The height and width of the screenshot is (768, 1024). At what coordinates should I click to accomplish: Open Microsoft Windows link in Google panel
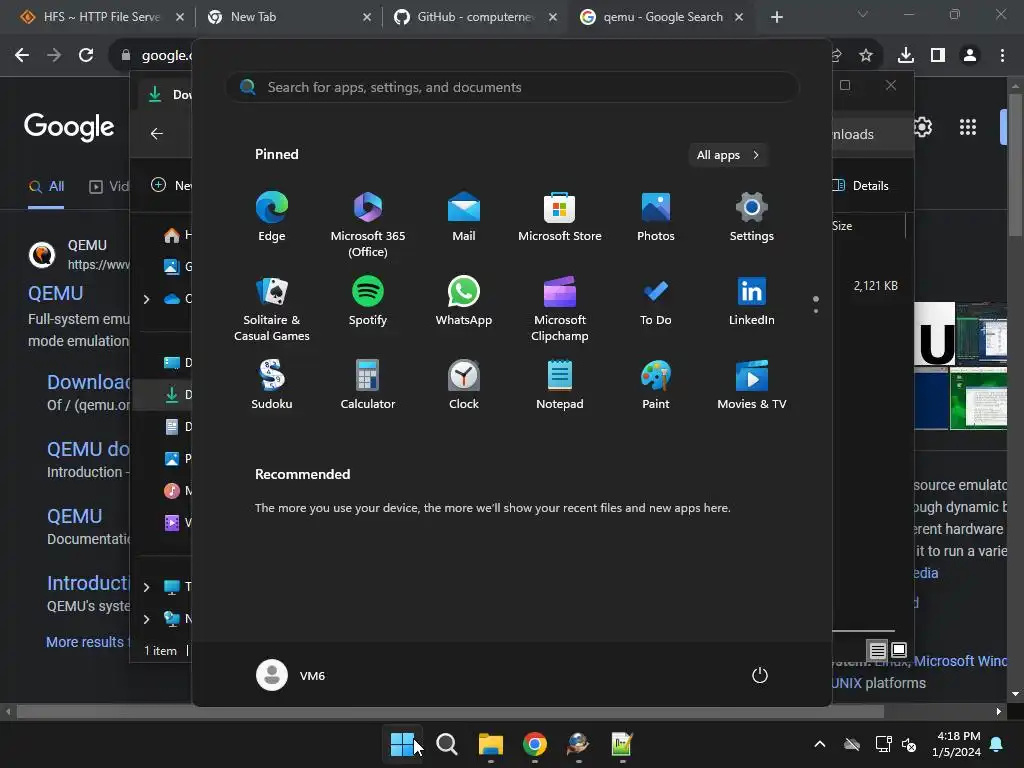click(961, 661)
